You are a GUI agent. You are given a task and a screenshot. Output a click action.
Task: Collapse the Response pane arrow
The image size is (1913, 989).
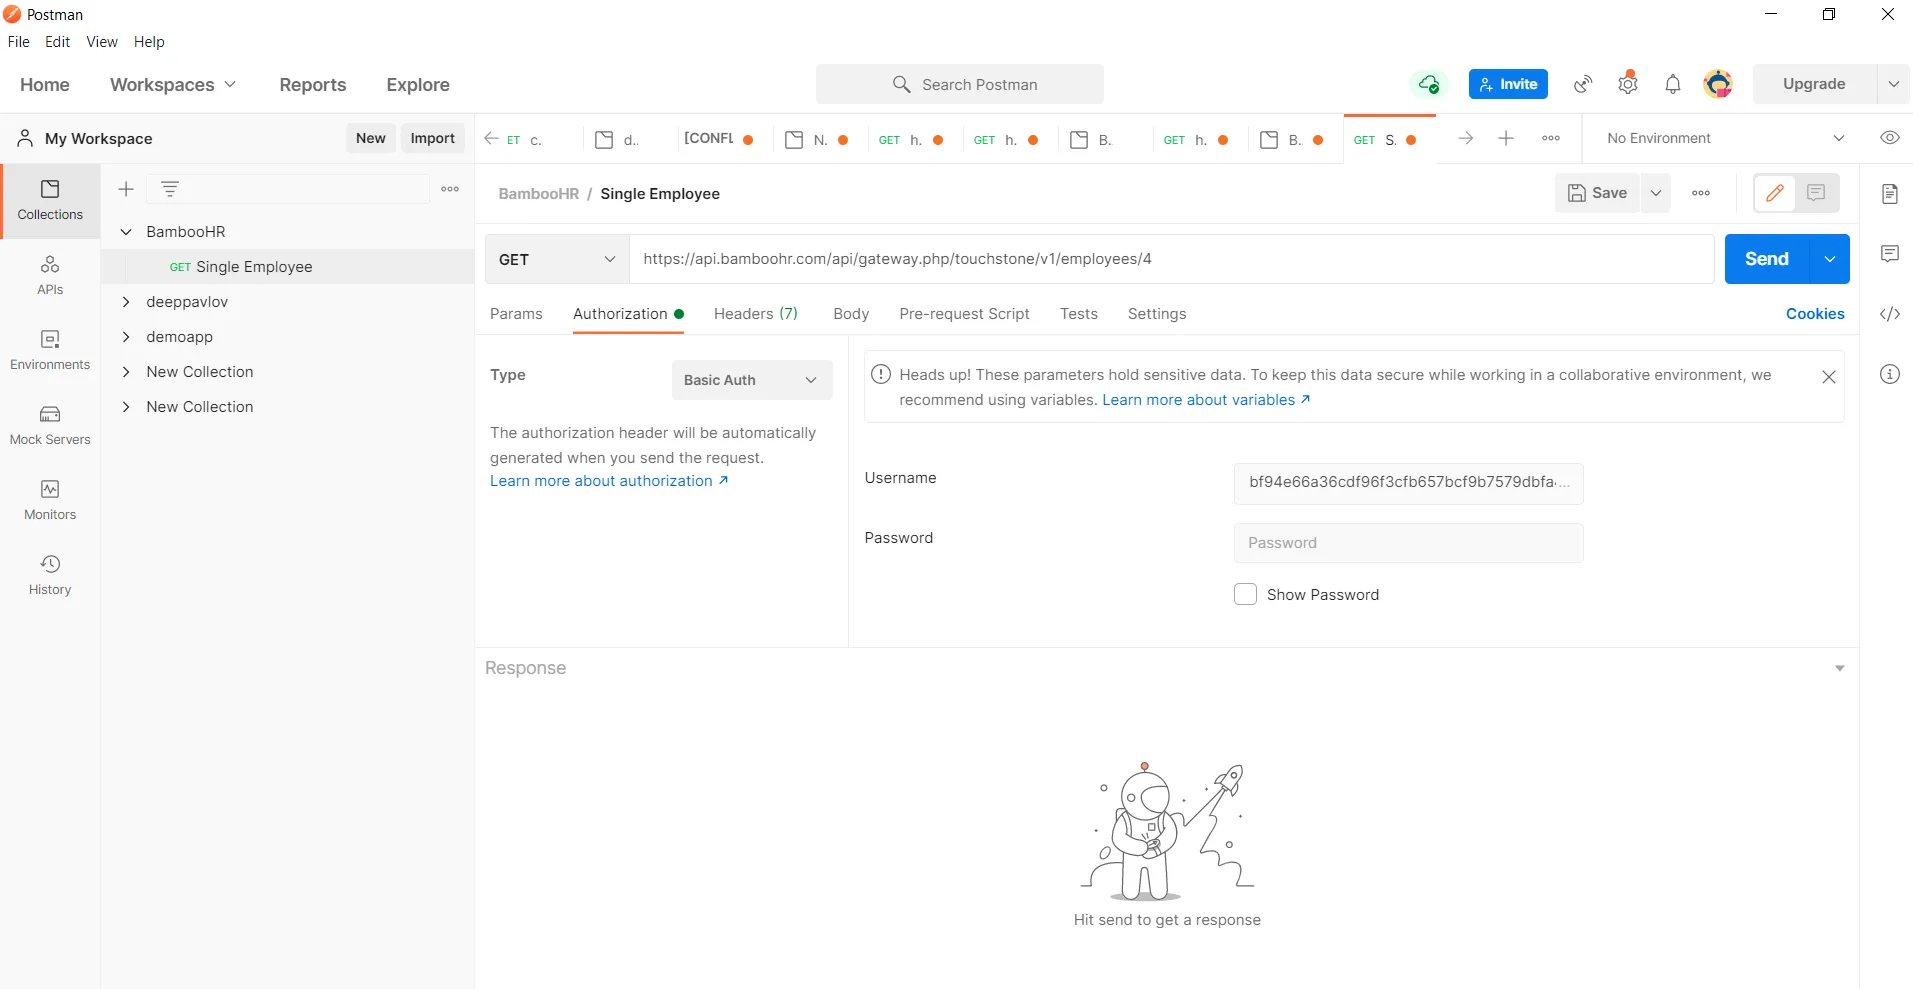(1839, 668)
